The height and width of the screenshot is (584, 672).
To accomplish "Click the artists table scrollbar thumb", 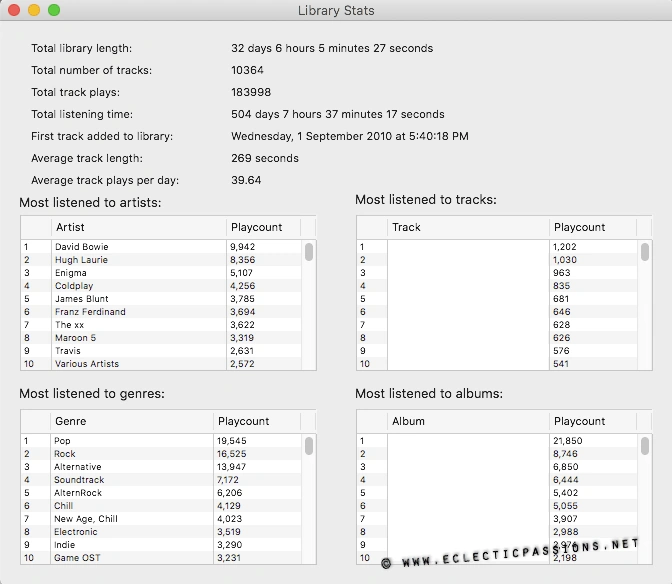I will [309, 252].
